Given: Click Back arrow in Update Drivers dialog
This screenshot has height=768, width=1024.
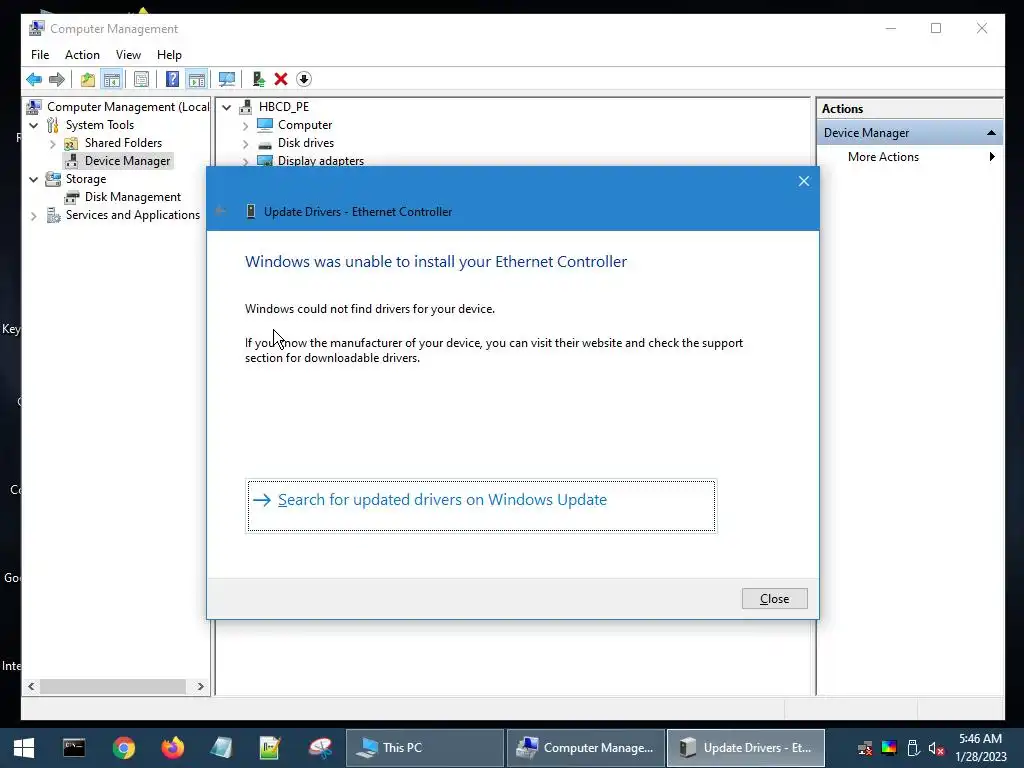Looking at the screenshot, I should (221, 211).
